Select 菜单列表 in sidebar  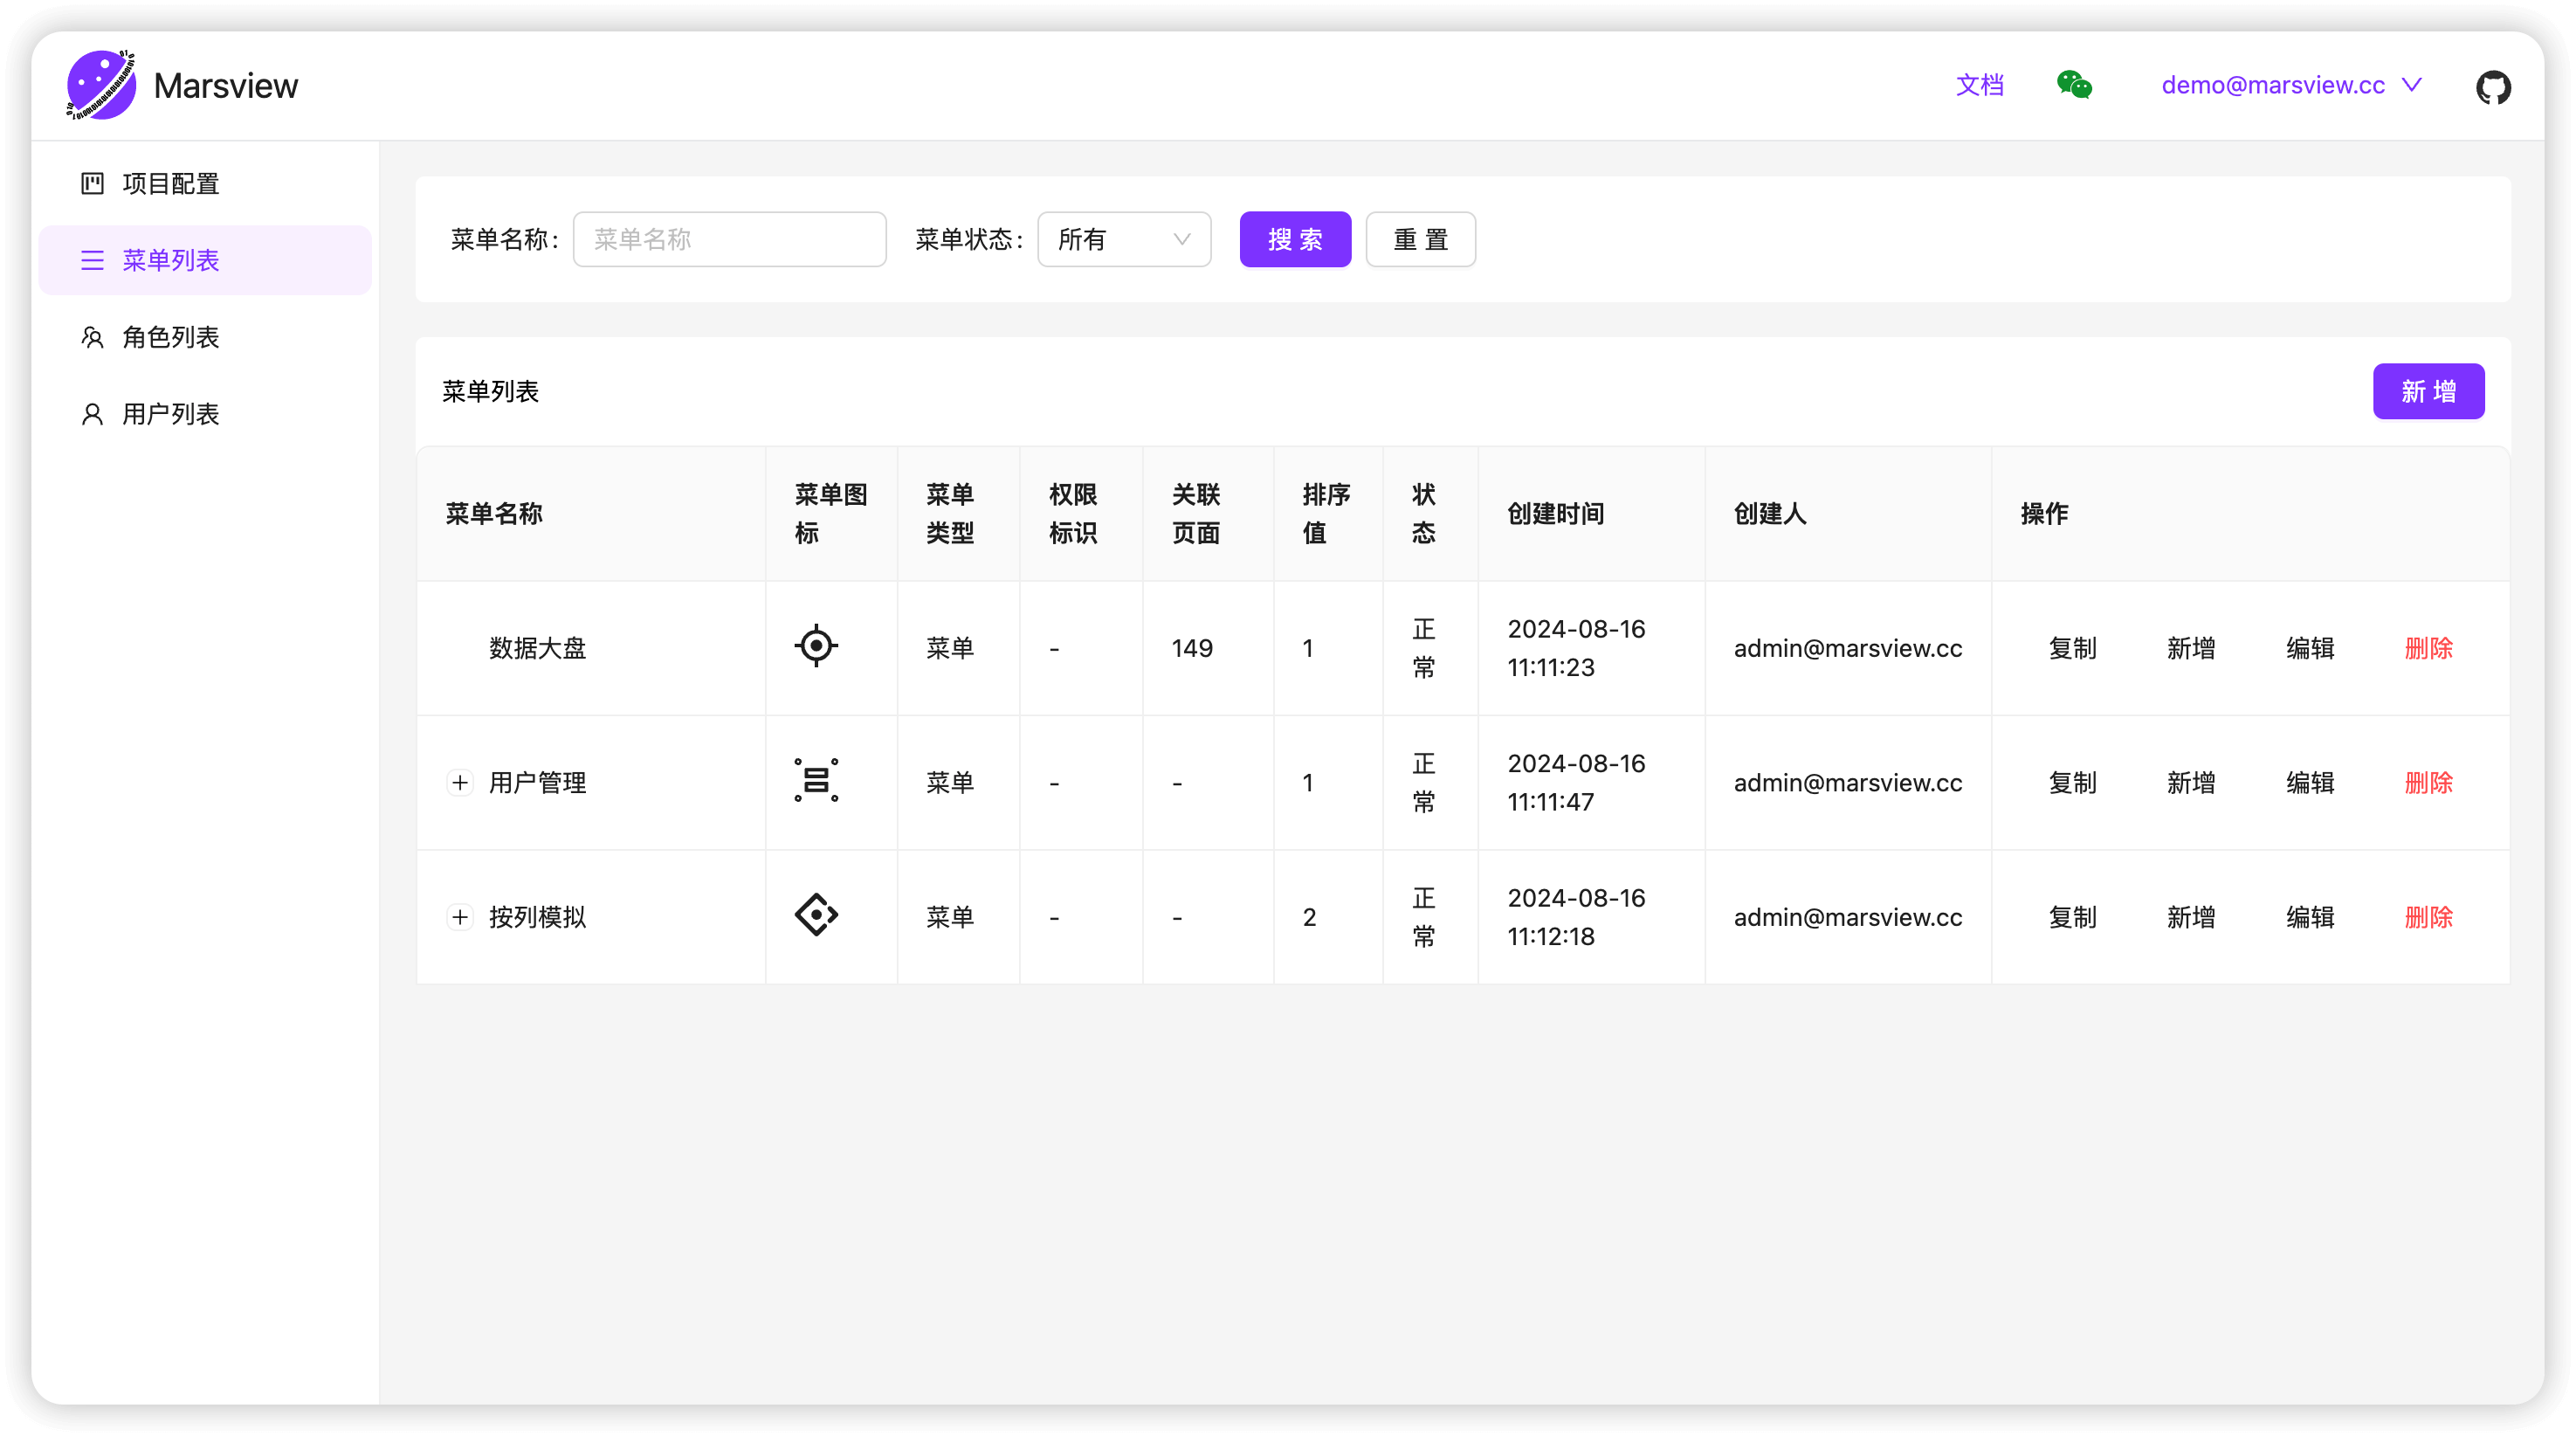coord(205,260)
